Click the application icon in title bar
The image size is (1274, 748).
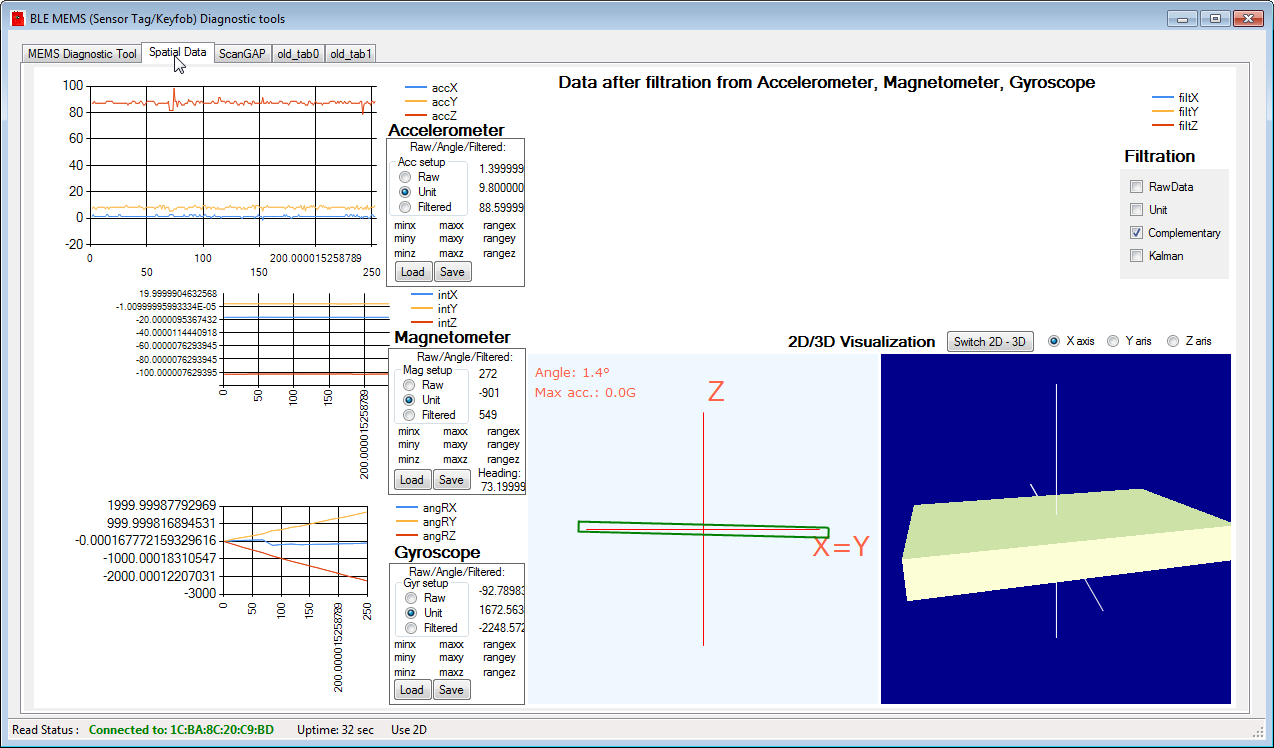[17, 18]
